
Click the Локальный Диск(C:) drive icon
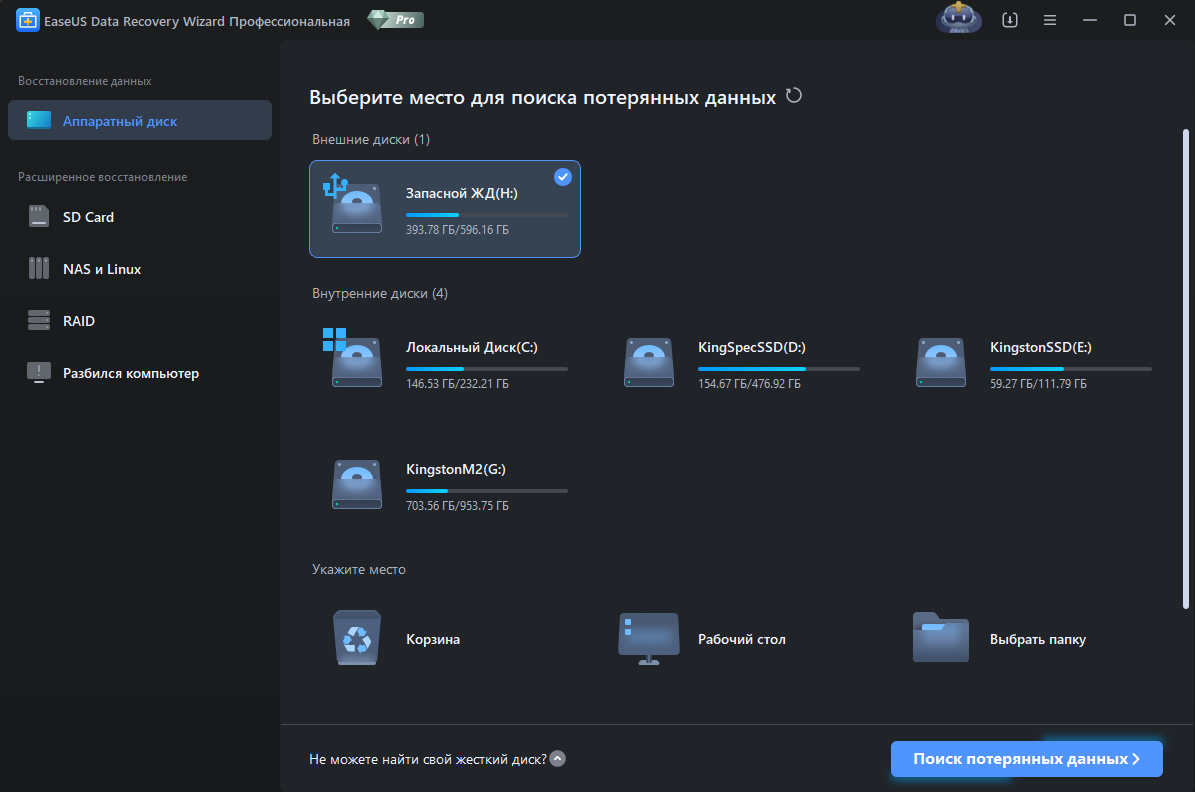click(x=353, y=358)
